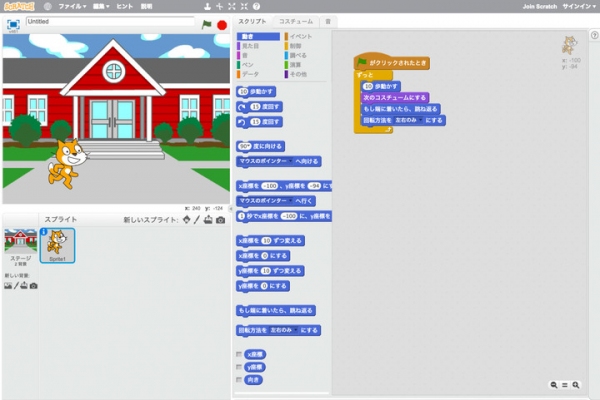Select the ステージ thumbnail
Screen dimensions: 600x400
pos(20,246)
